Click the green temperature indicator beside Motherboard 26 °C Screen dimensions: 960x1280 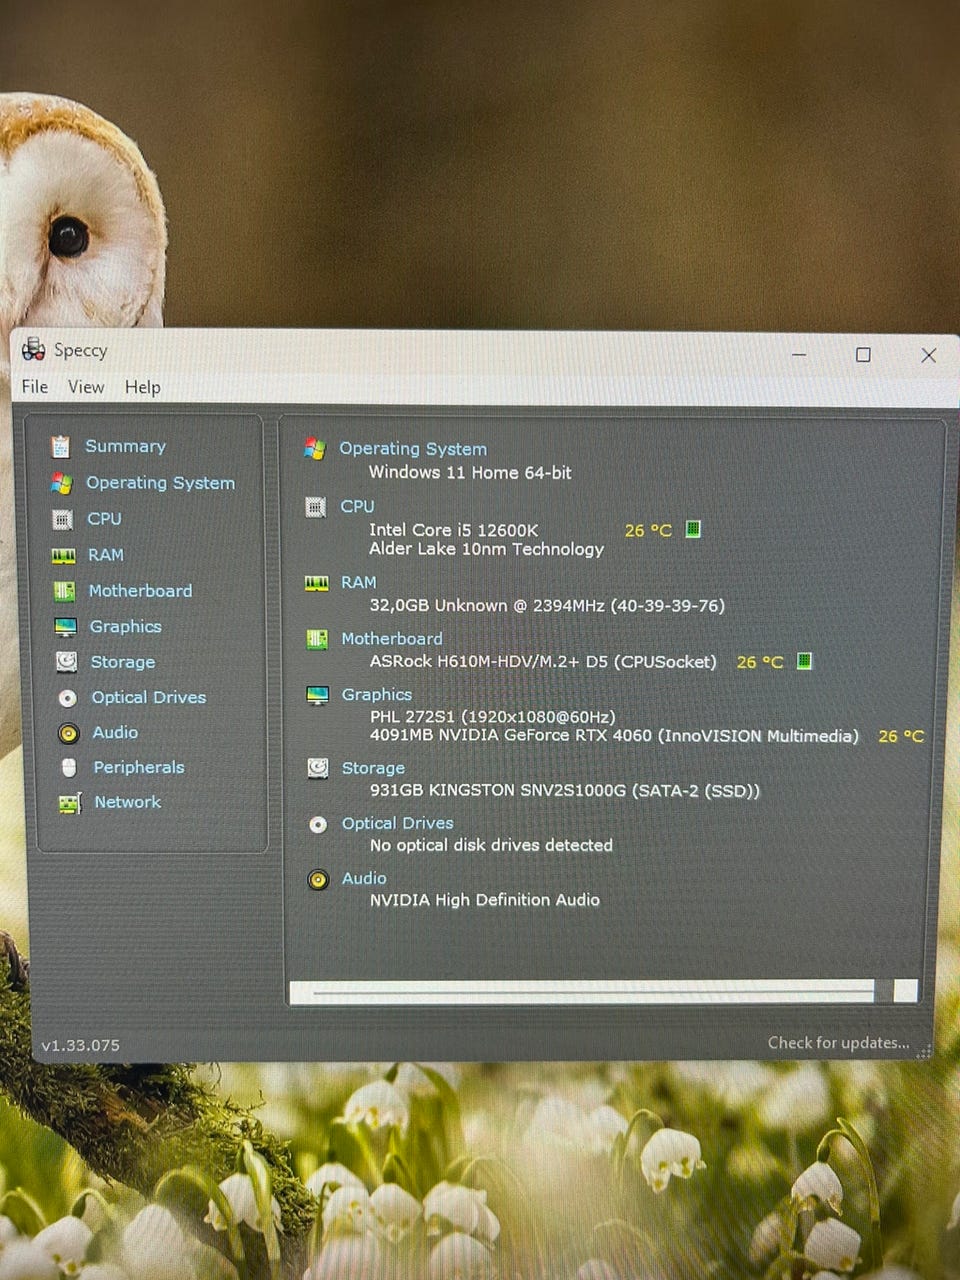pyautogui.click(x=804, y=661)
